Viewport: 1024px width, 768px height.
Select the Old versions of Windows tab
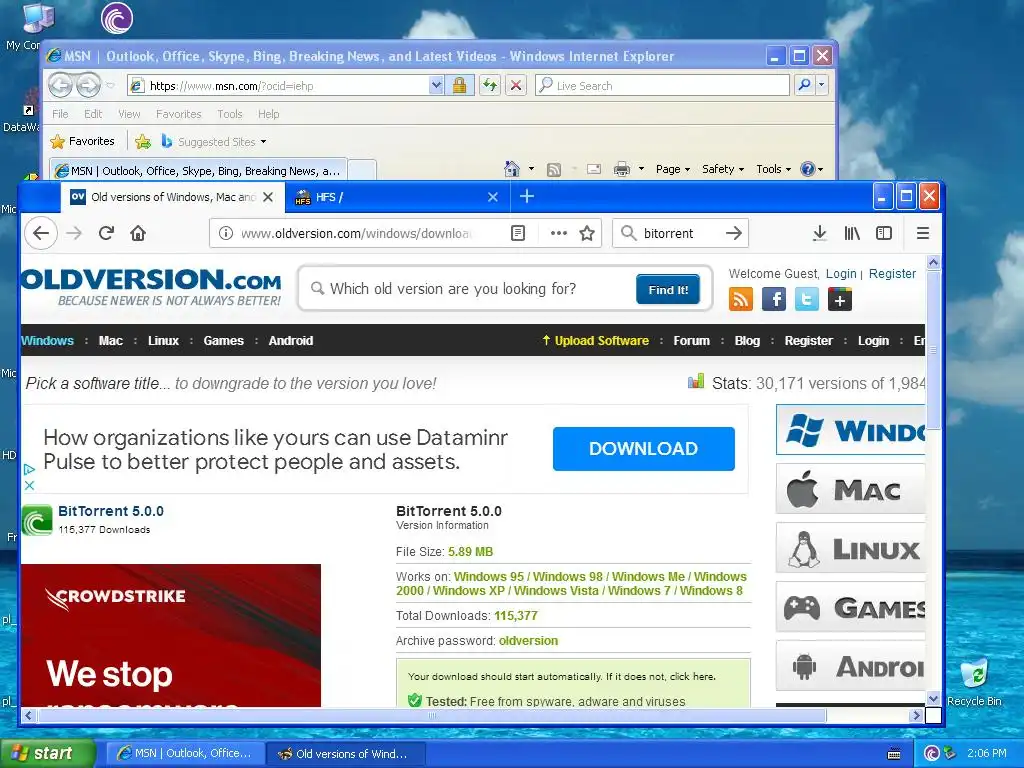[x=172, y=197]
